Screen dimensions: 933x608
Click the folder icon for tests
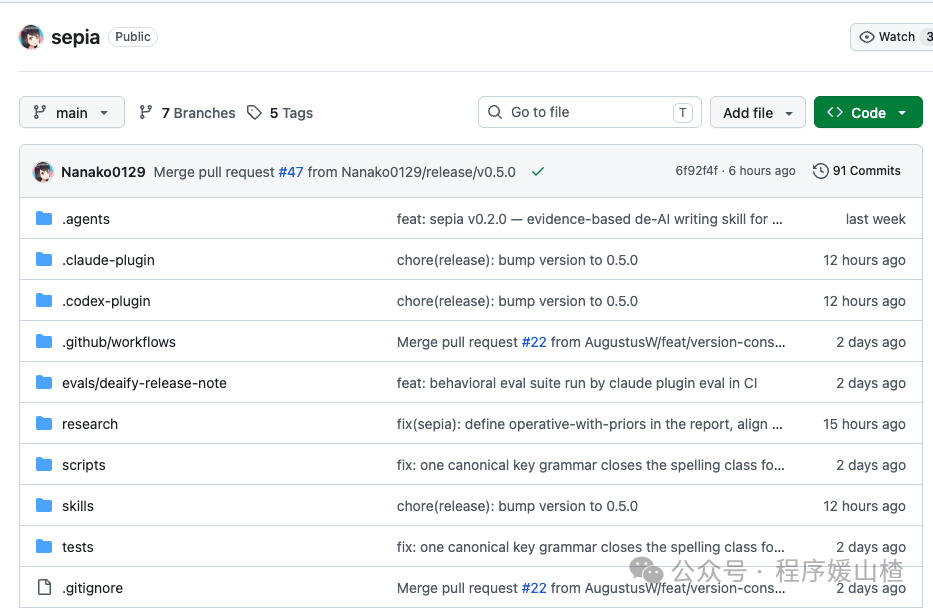pos(44,547)
